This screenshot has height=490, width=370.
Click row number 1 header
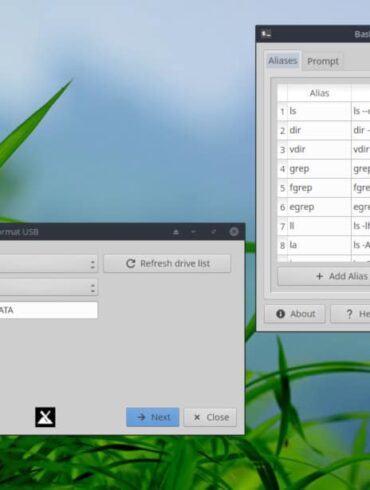[x=282, y=111]
